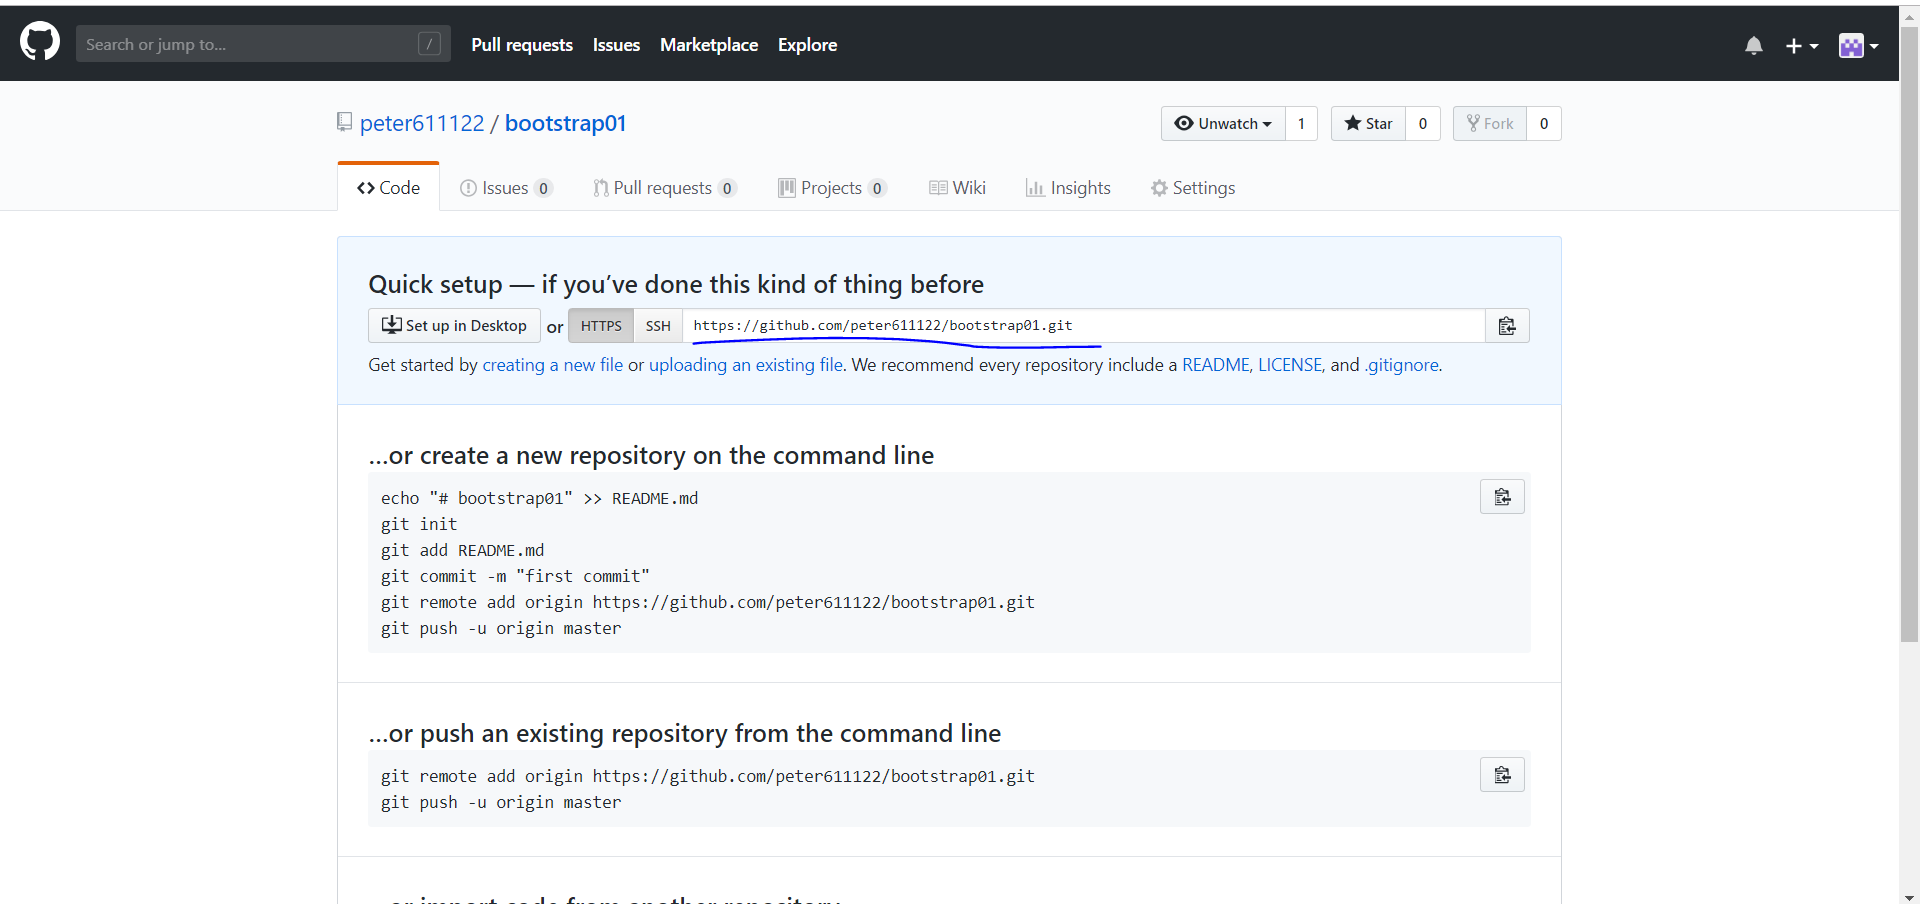Click the watchers count 1
This screenshot has width=1920, height=904.
point(1301,123)
